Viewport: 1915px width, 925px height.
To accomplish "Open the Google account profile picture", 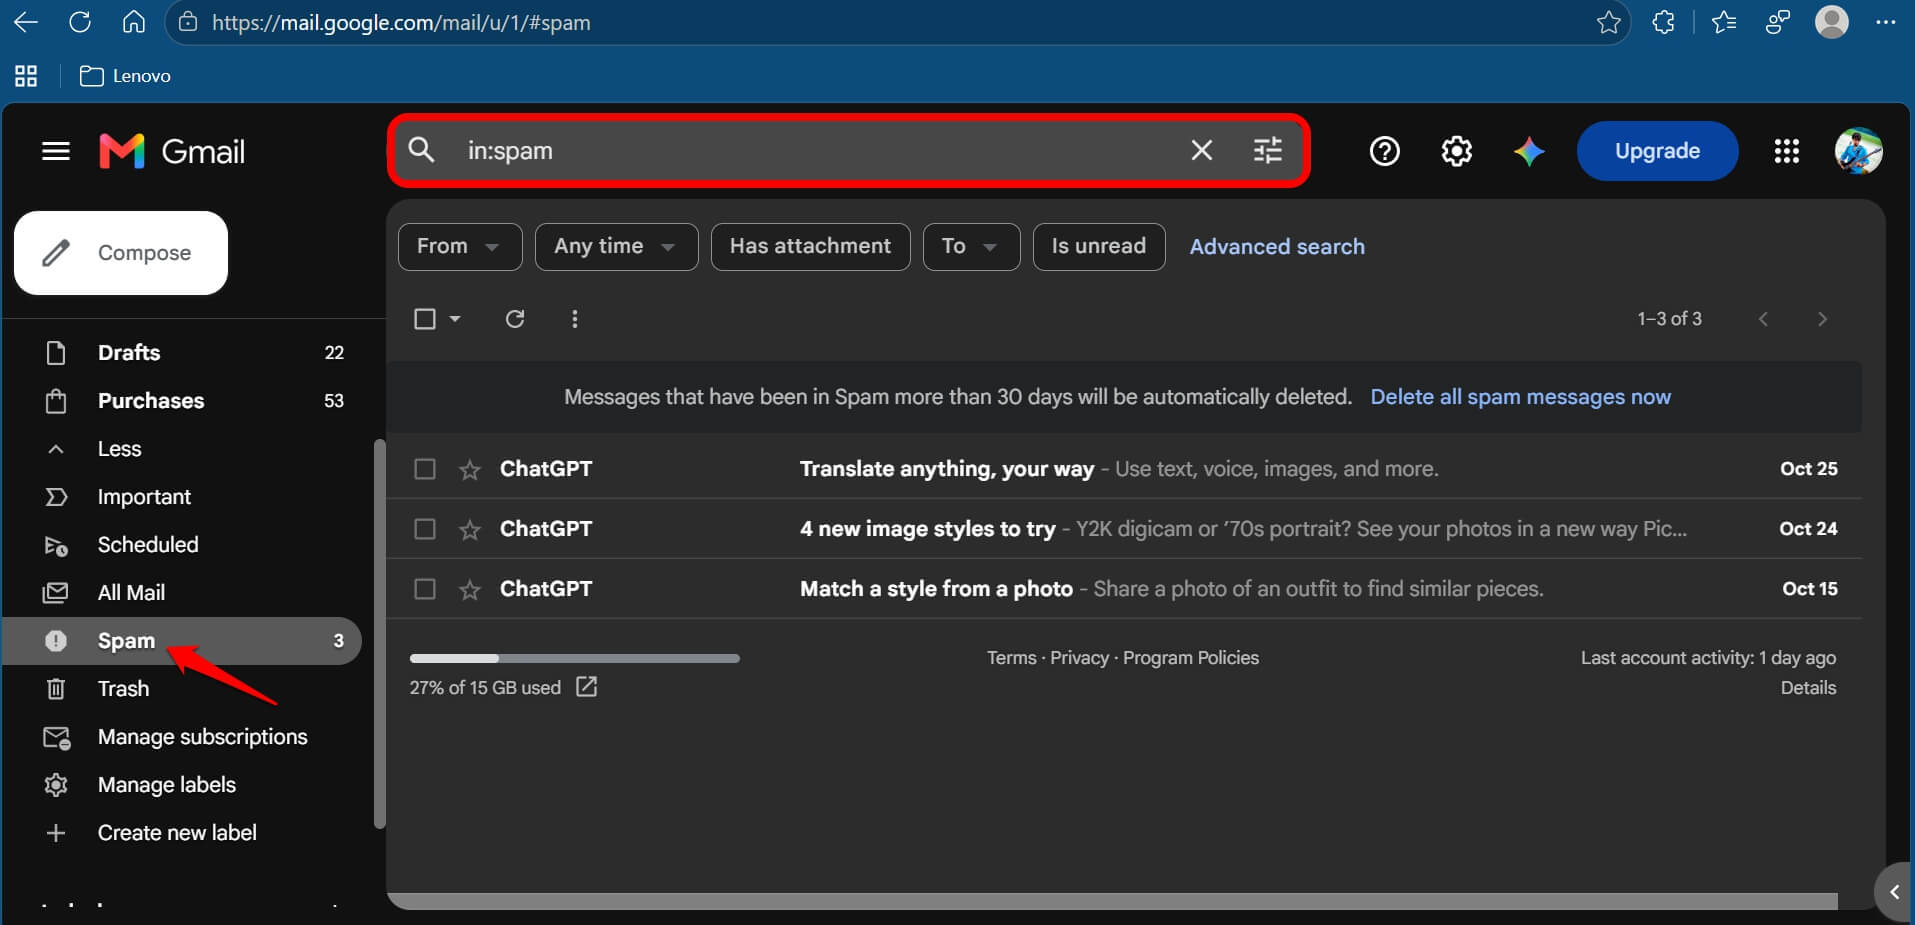I will click(x=1859, y=151).
